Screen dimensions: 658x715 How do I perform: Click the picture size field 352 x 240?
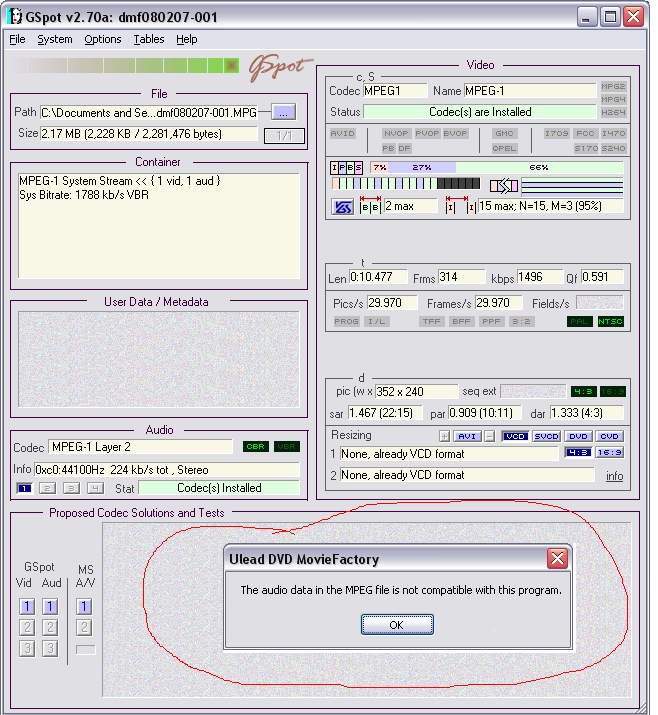(416, 392)
